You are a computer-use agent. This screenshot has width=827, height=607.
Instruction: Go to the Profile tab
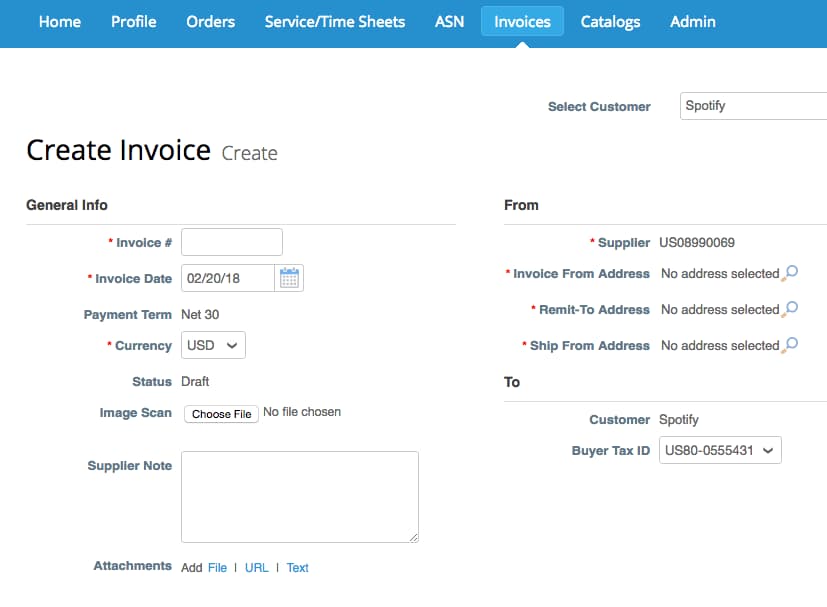pos(133,21)
